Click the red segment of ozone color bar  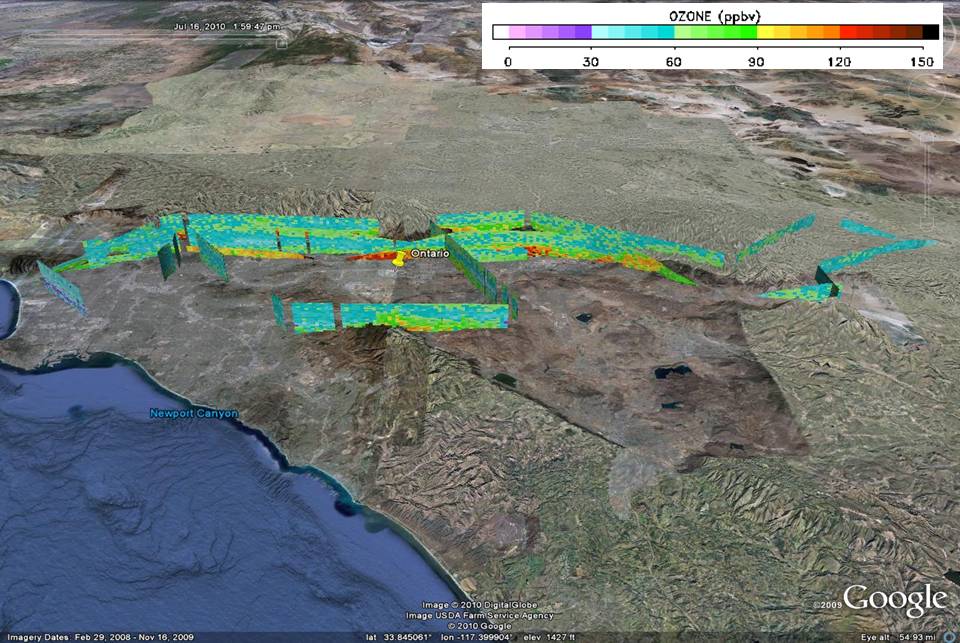[881, 32]
